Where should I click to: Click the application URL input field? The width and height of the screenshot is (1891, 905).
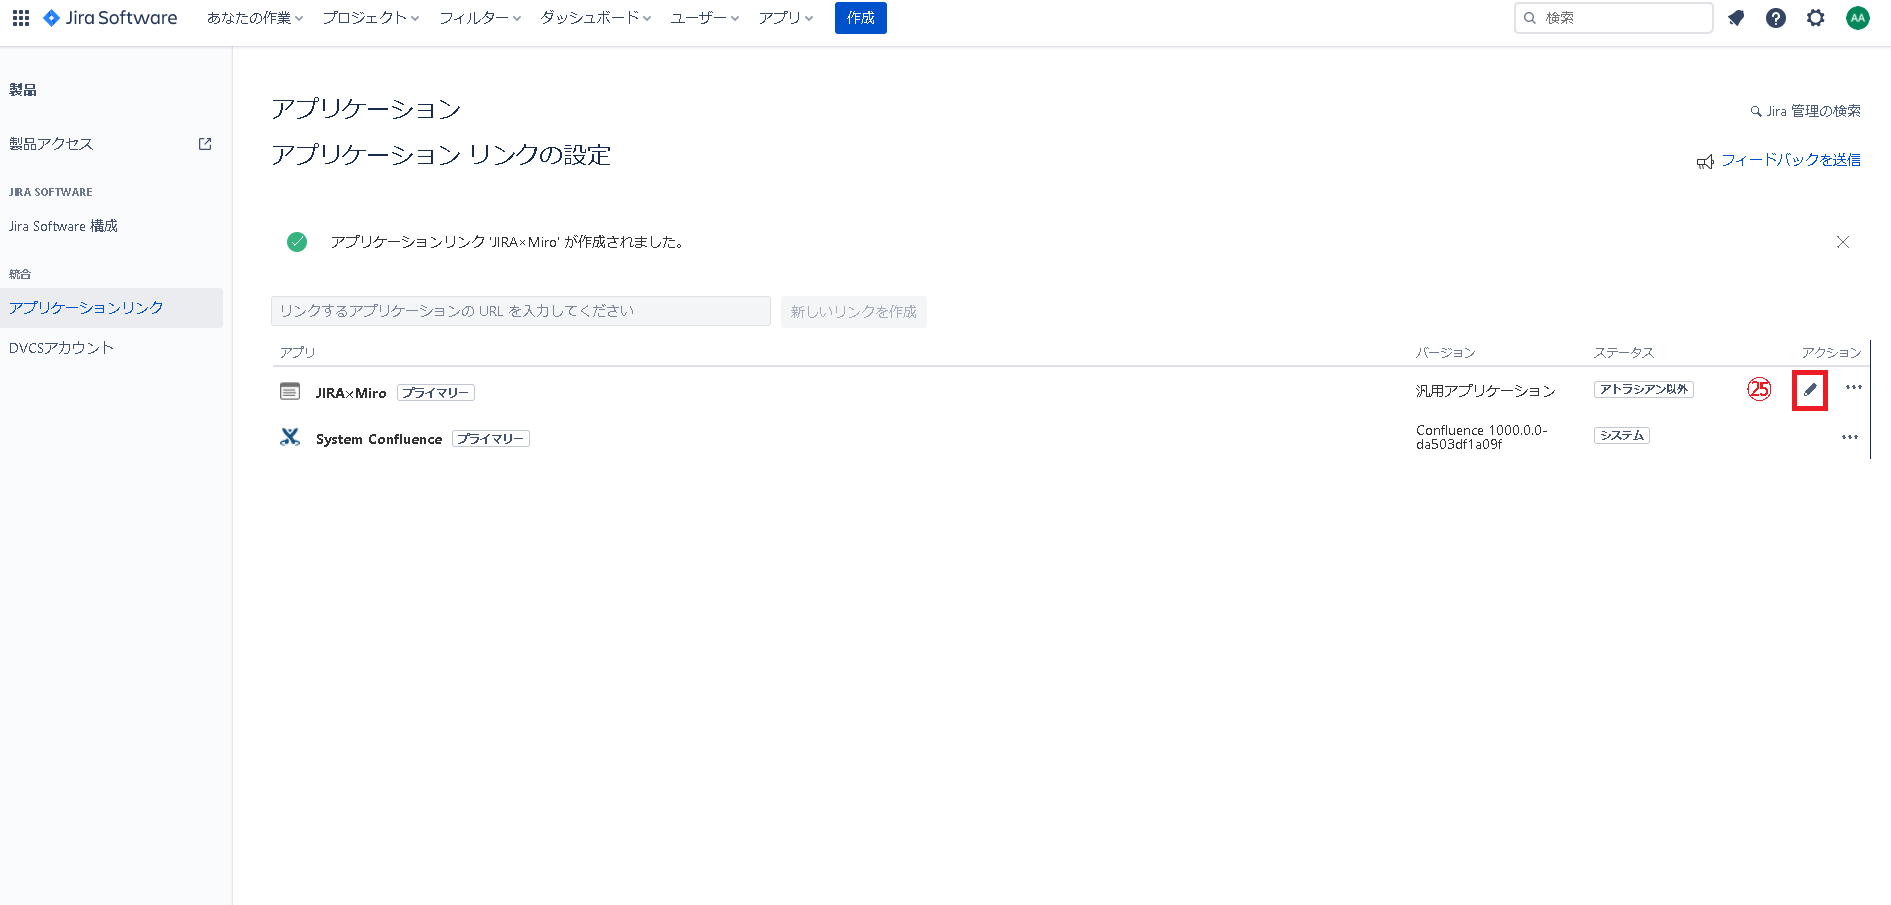click(x=520, y=311)
